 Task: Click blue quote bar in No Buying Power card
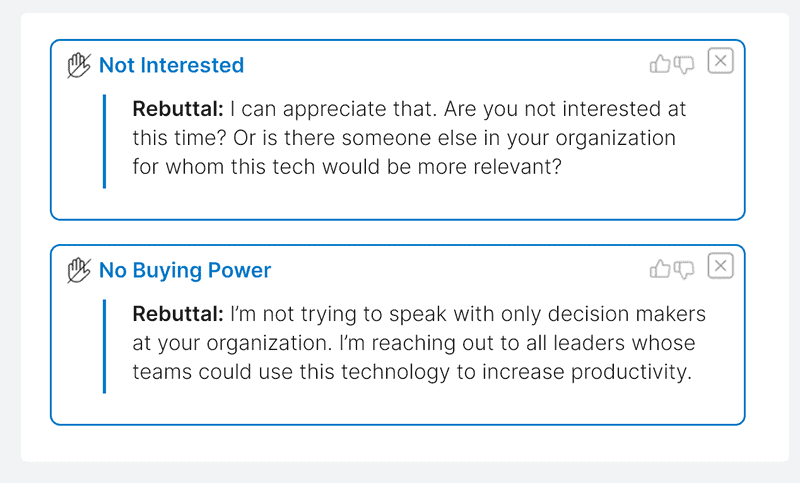click(x=105, y=346)
